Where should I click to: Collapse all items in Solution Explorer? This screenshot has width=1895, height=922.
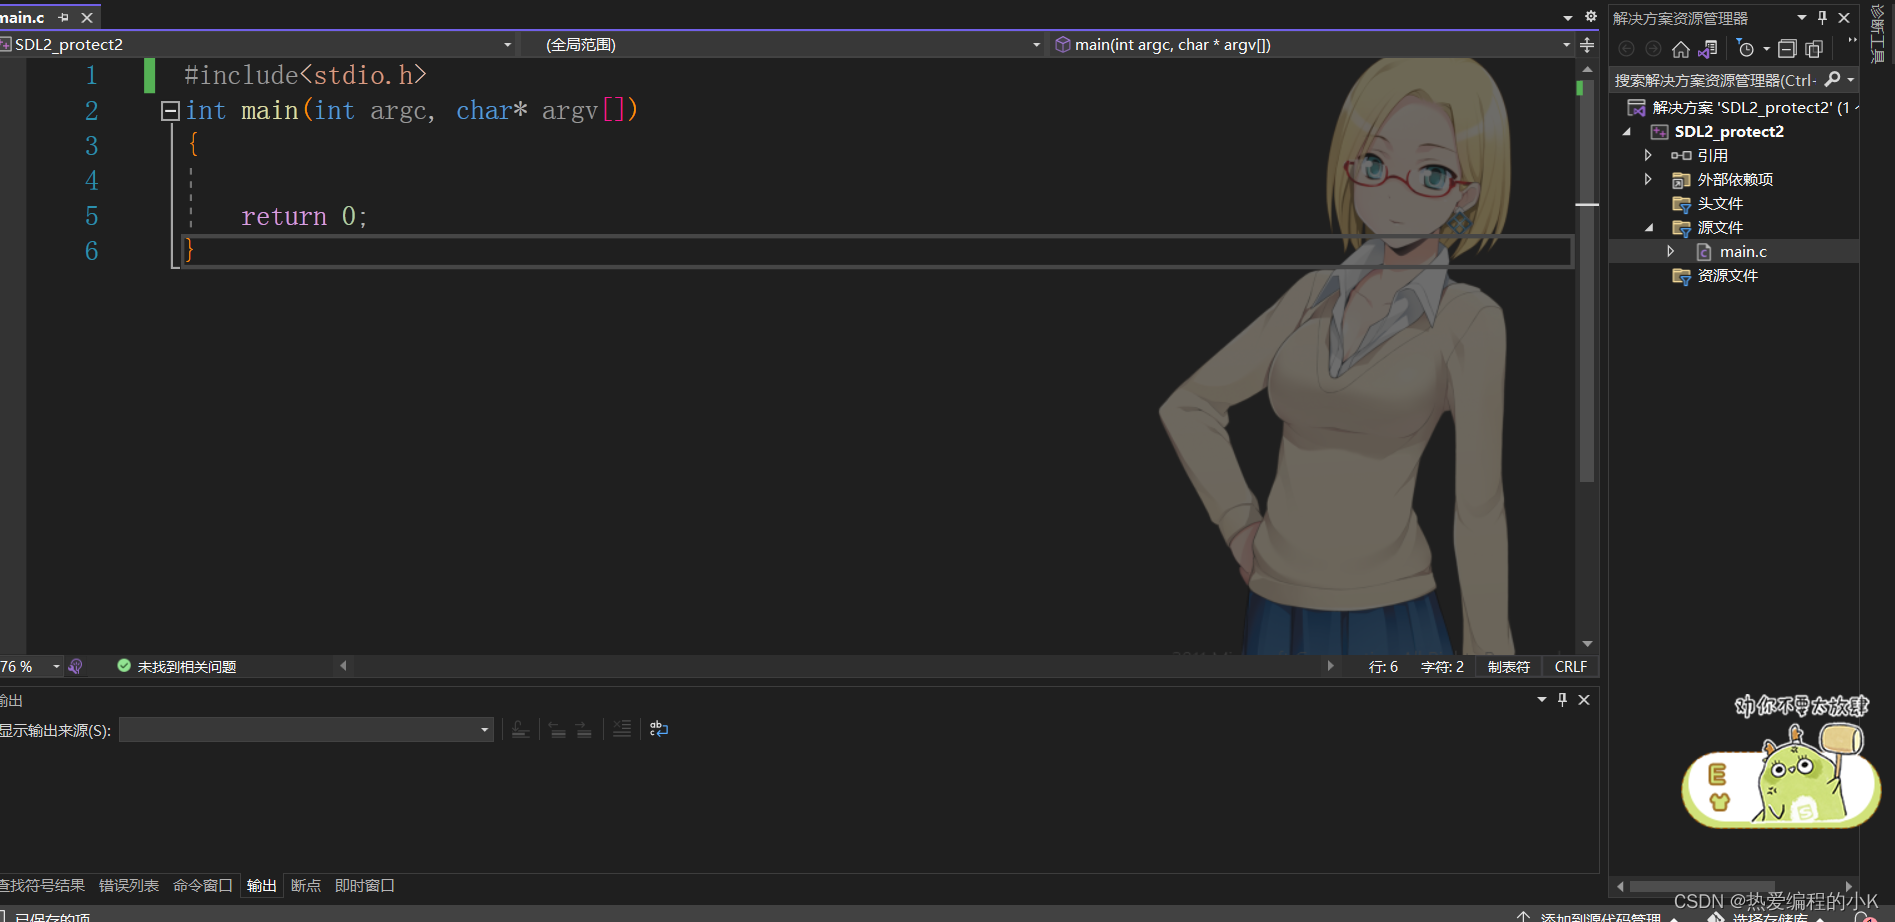coord(1787,49)
